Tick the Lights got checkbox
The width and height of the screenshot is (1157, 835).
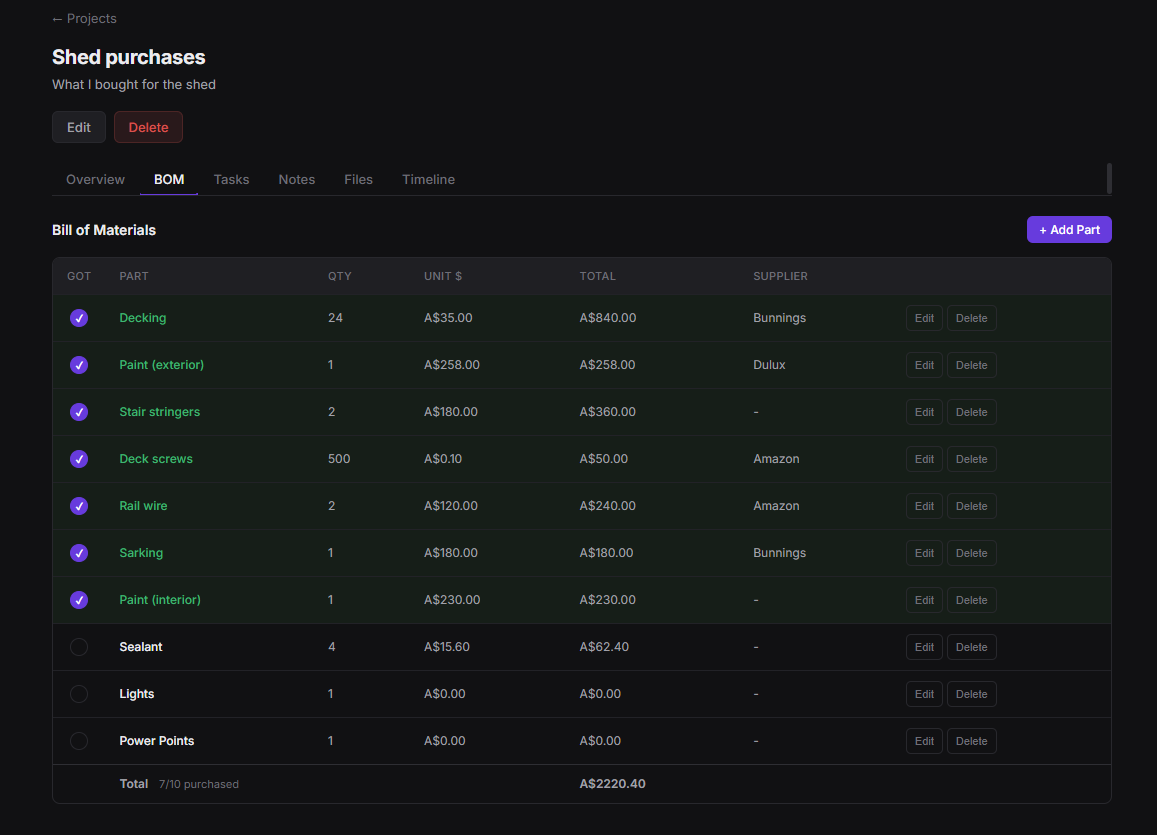tap(79, 694)
